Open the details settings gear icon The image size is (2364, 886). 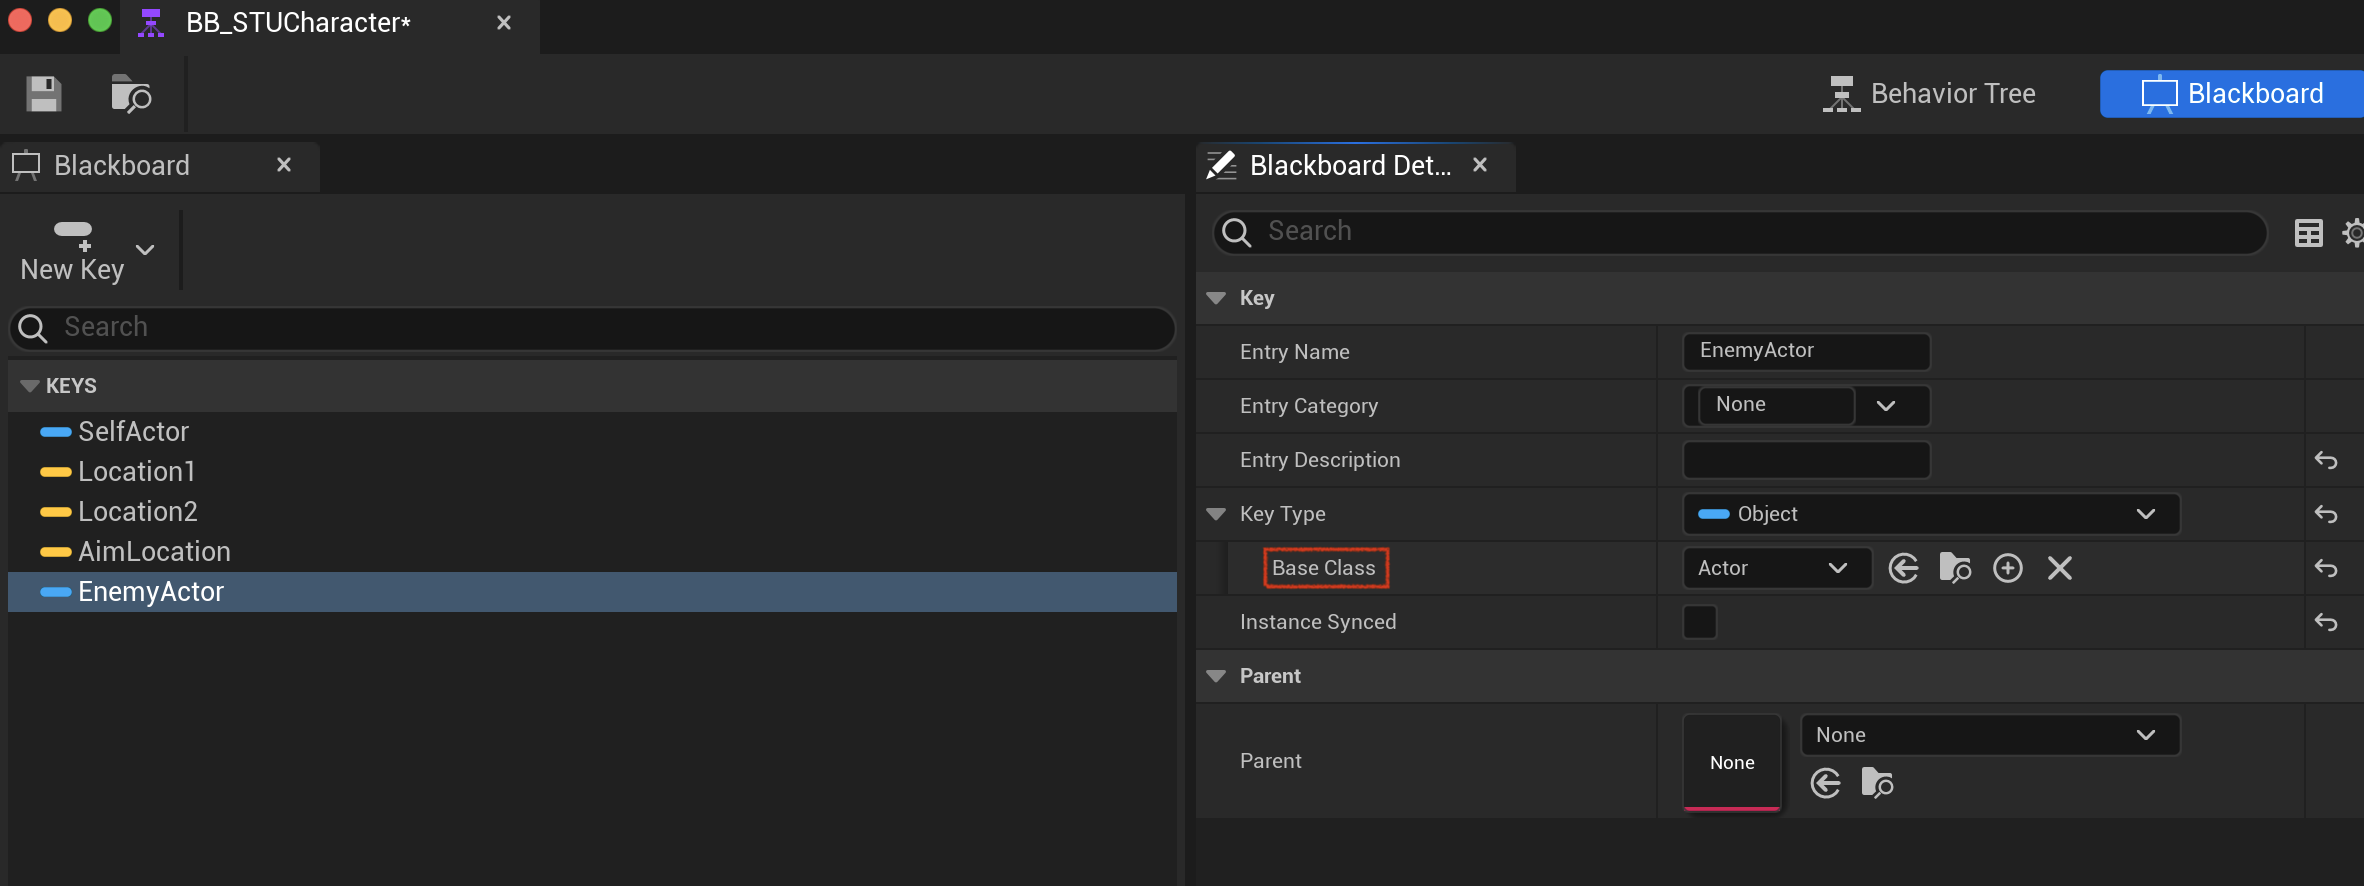tap(2353, 233)
